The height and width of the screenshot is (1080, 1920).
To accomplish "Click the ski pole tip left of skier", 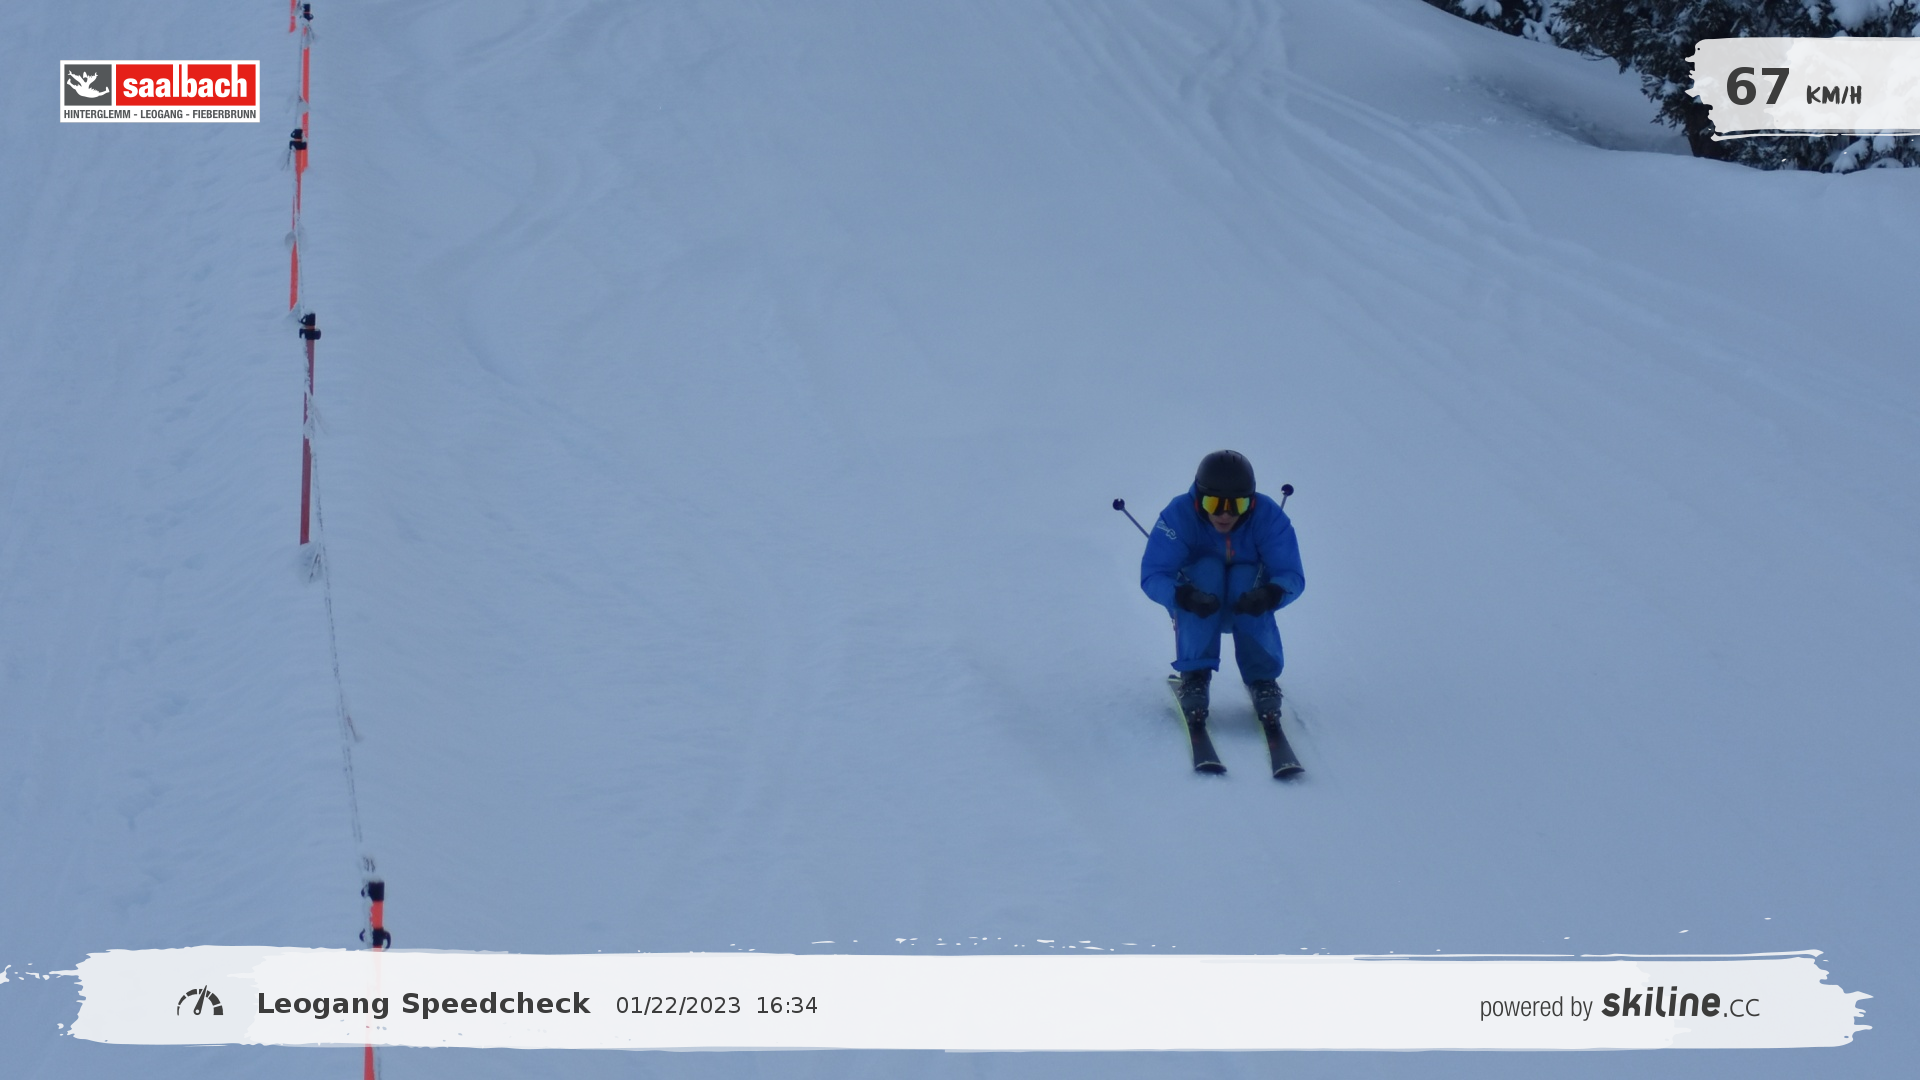I will point(1119,504).
